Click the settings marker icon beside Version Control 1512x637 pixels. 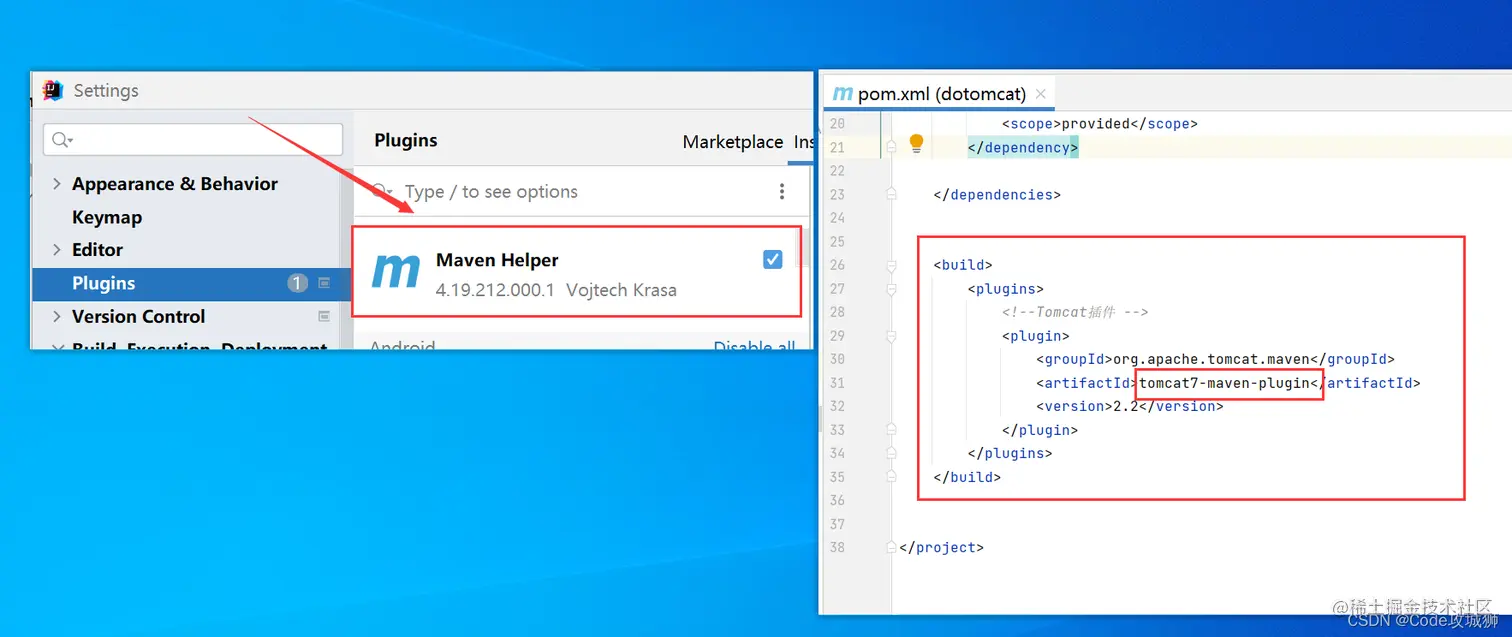coord(324,316)
